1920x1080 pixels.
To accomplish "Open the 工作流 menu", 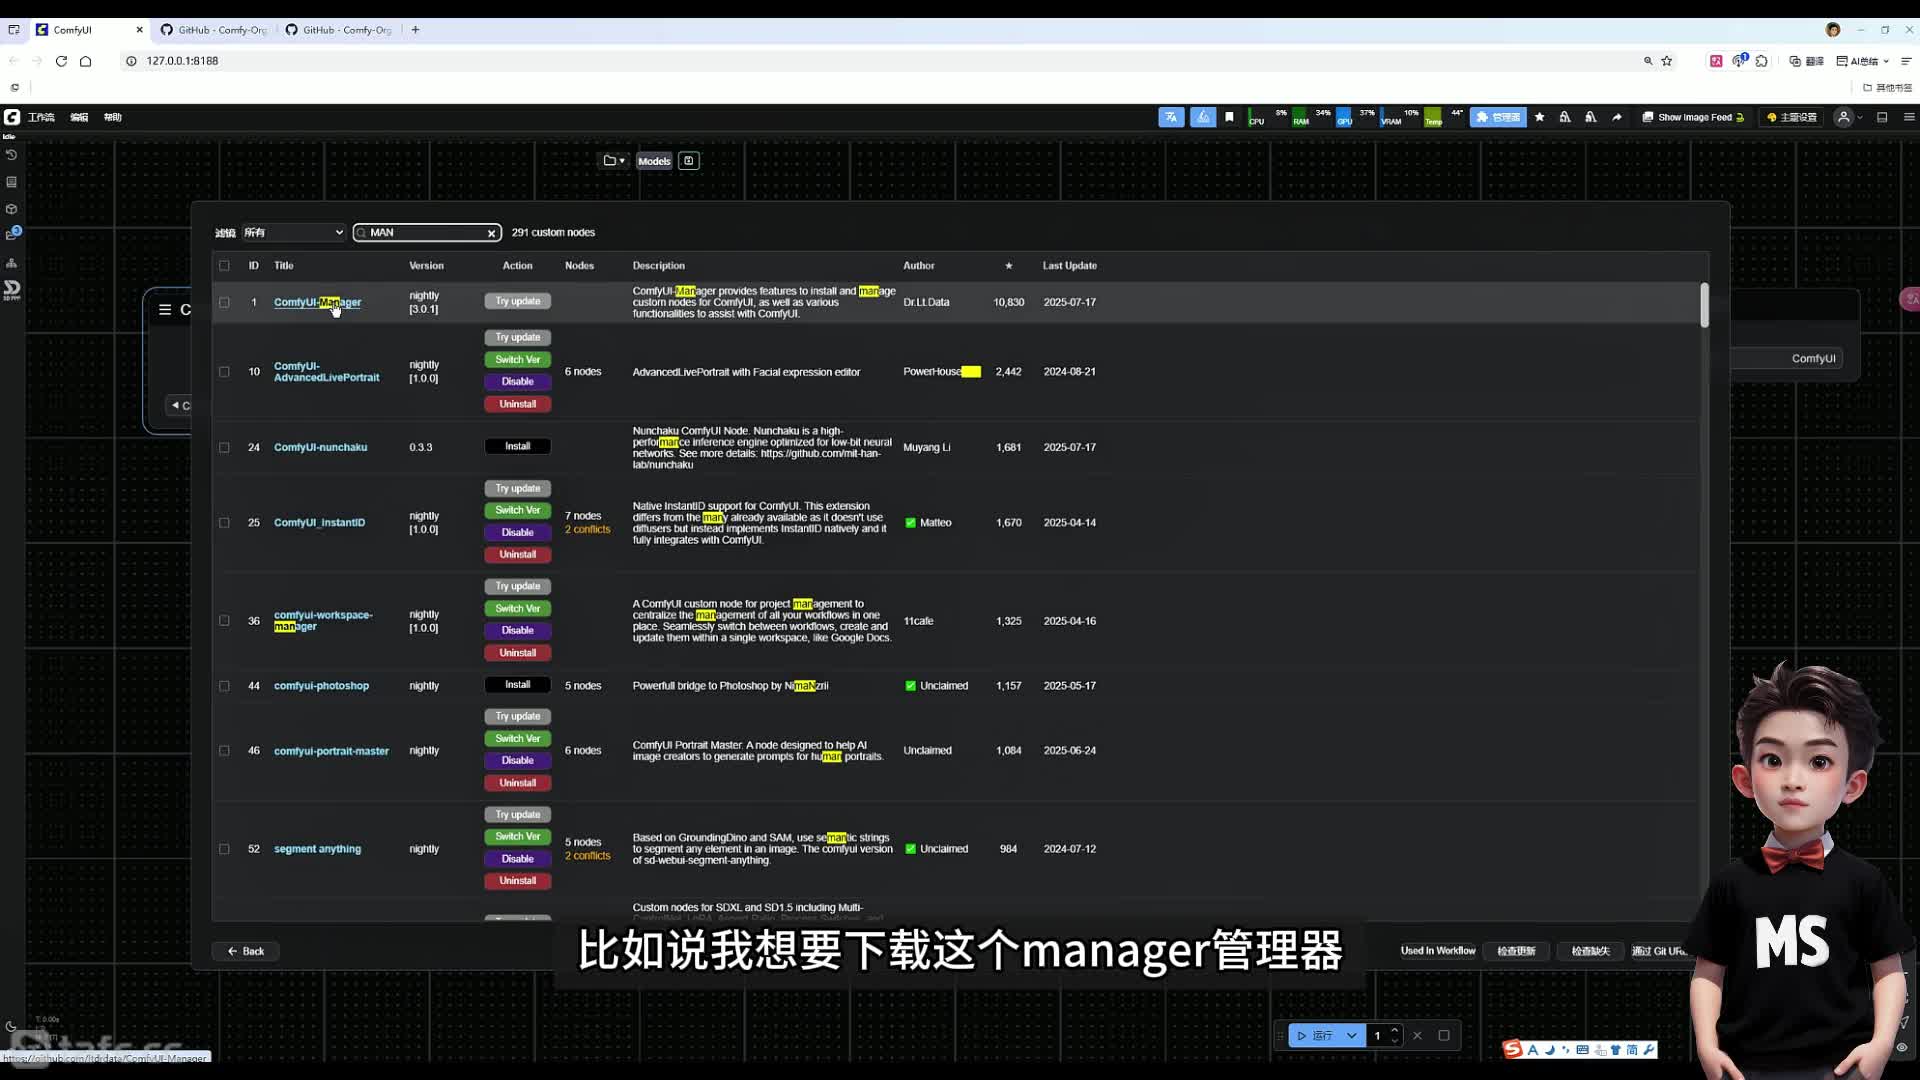I will tap(41, 117).
